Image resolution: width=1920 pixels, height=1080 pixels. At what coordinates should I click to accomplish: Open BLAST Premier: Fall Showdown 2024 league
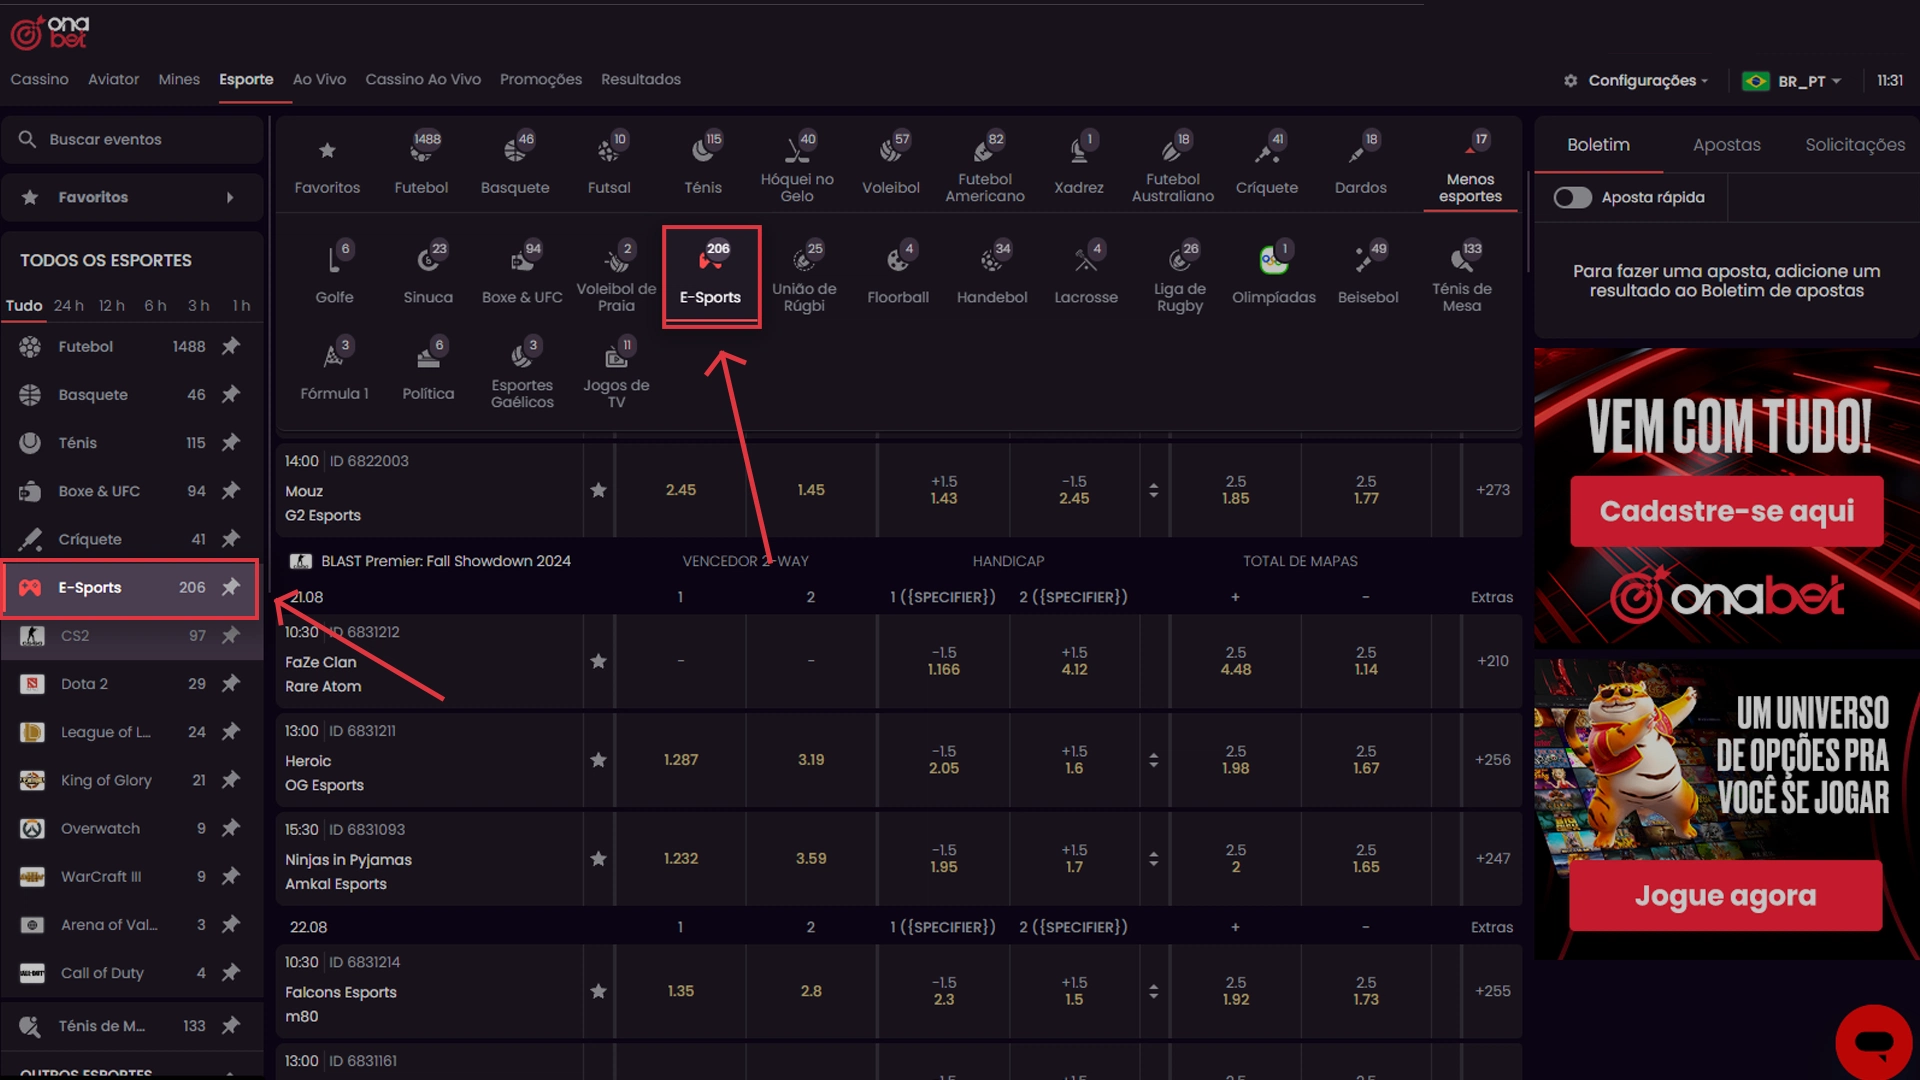tap(446, 561)
